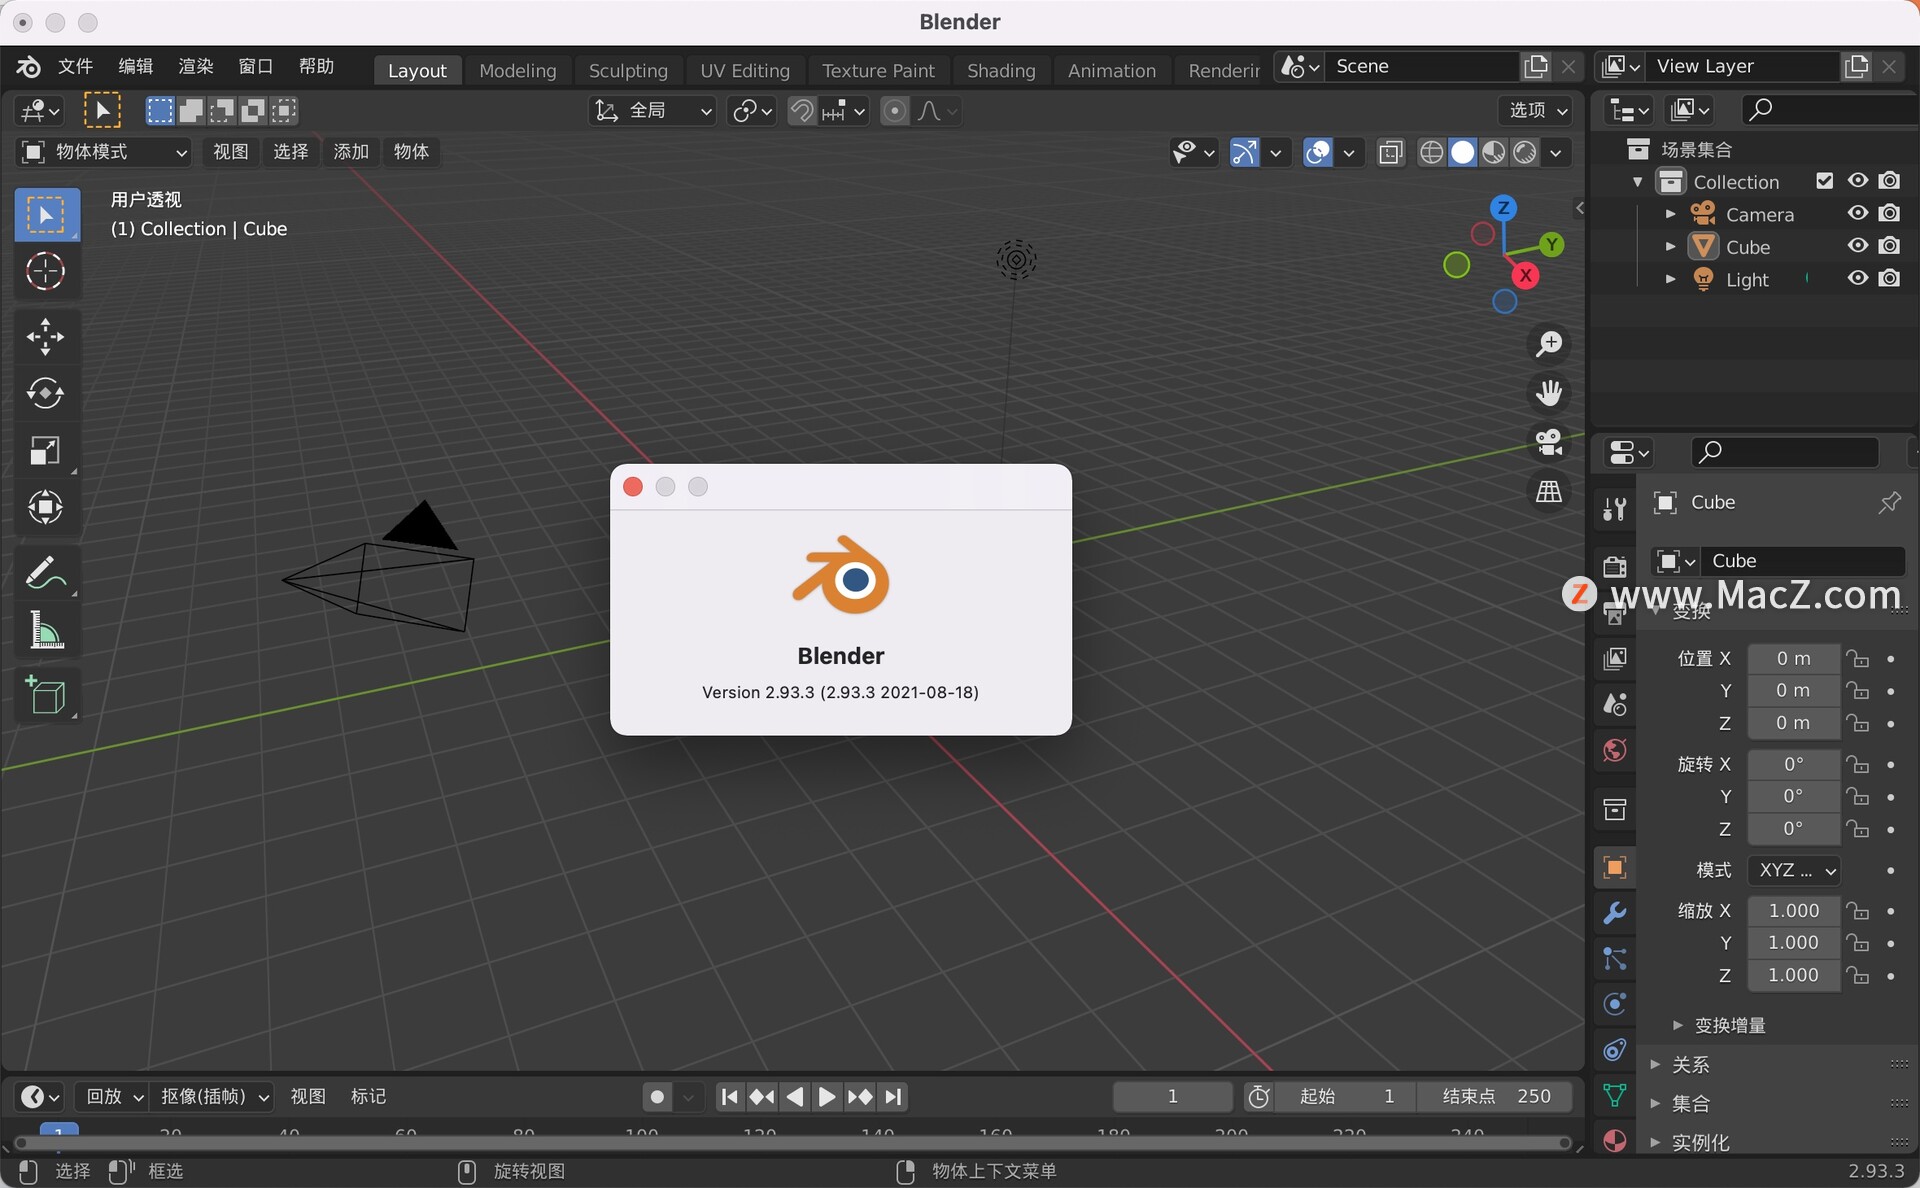Open the Modifier properties wrench tab
1920x1188 pixels.
tap(1614, 913)
